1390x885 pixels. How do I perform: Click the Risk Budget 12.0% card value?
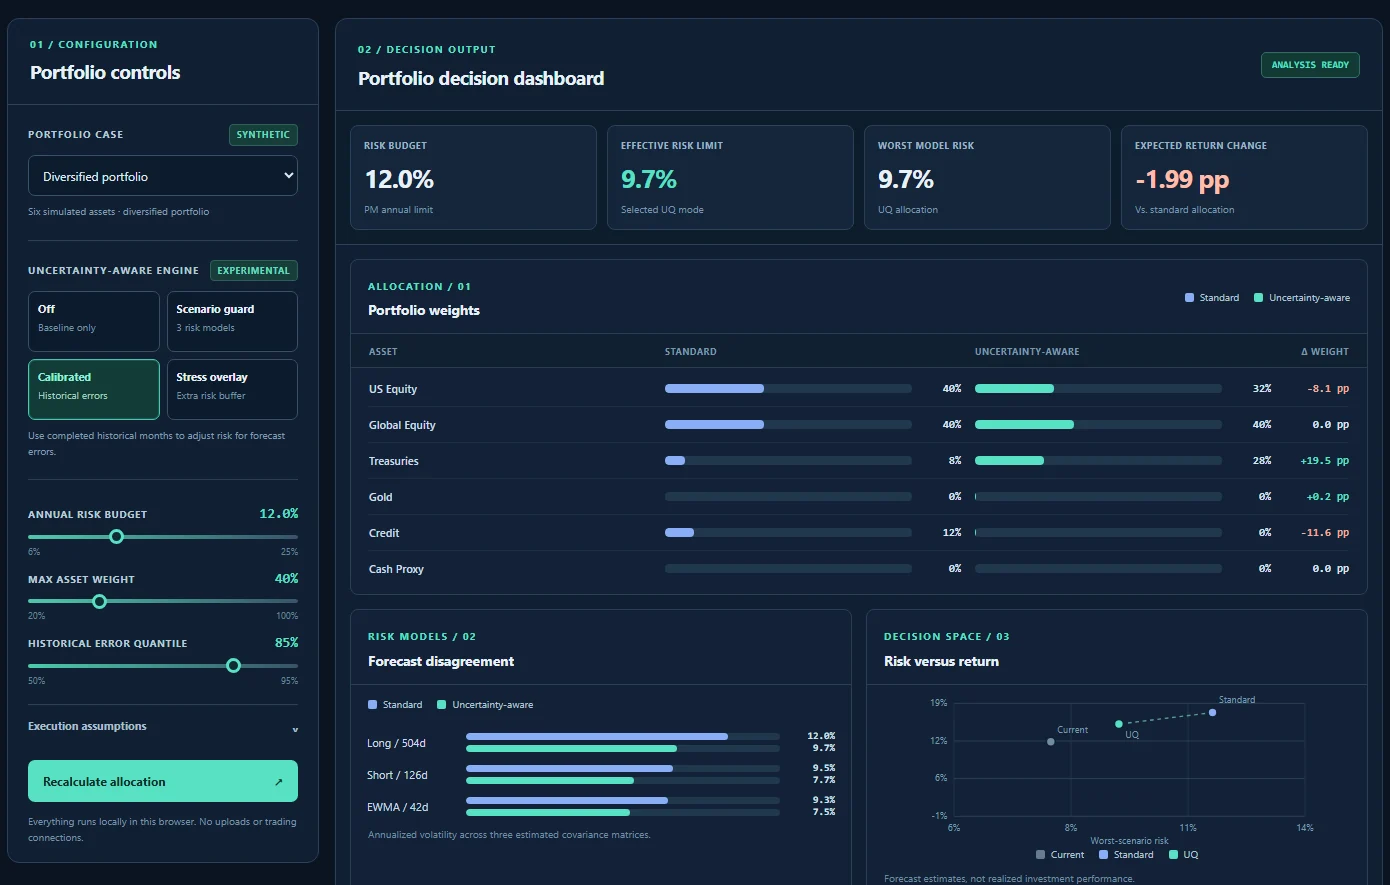(399, 180)
